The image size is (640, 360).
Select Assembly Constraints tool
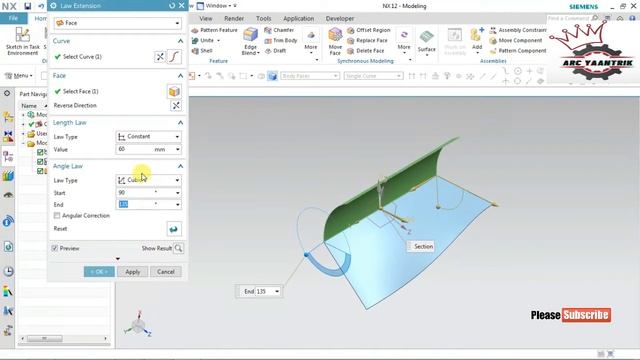coord(518,30)
